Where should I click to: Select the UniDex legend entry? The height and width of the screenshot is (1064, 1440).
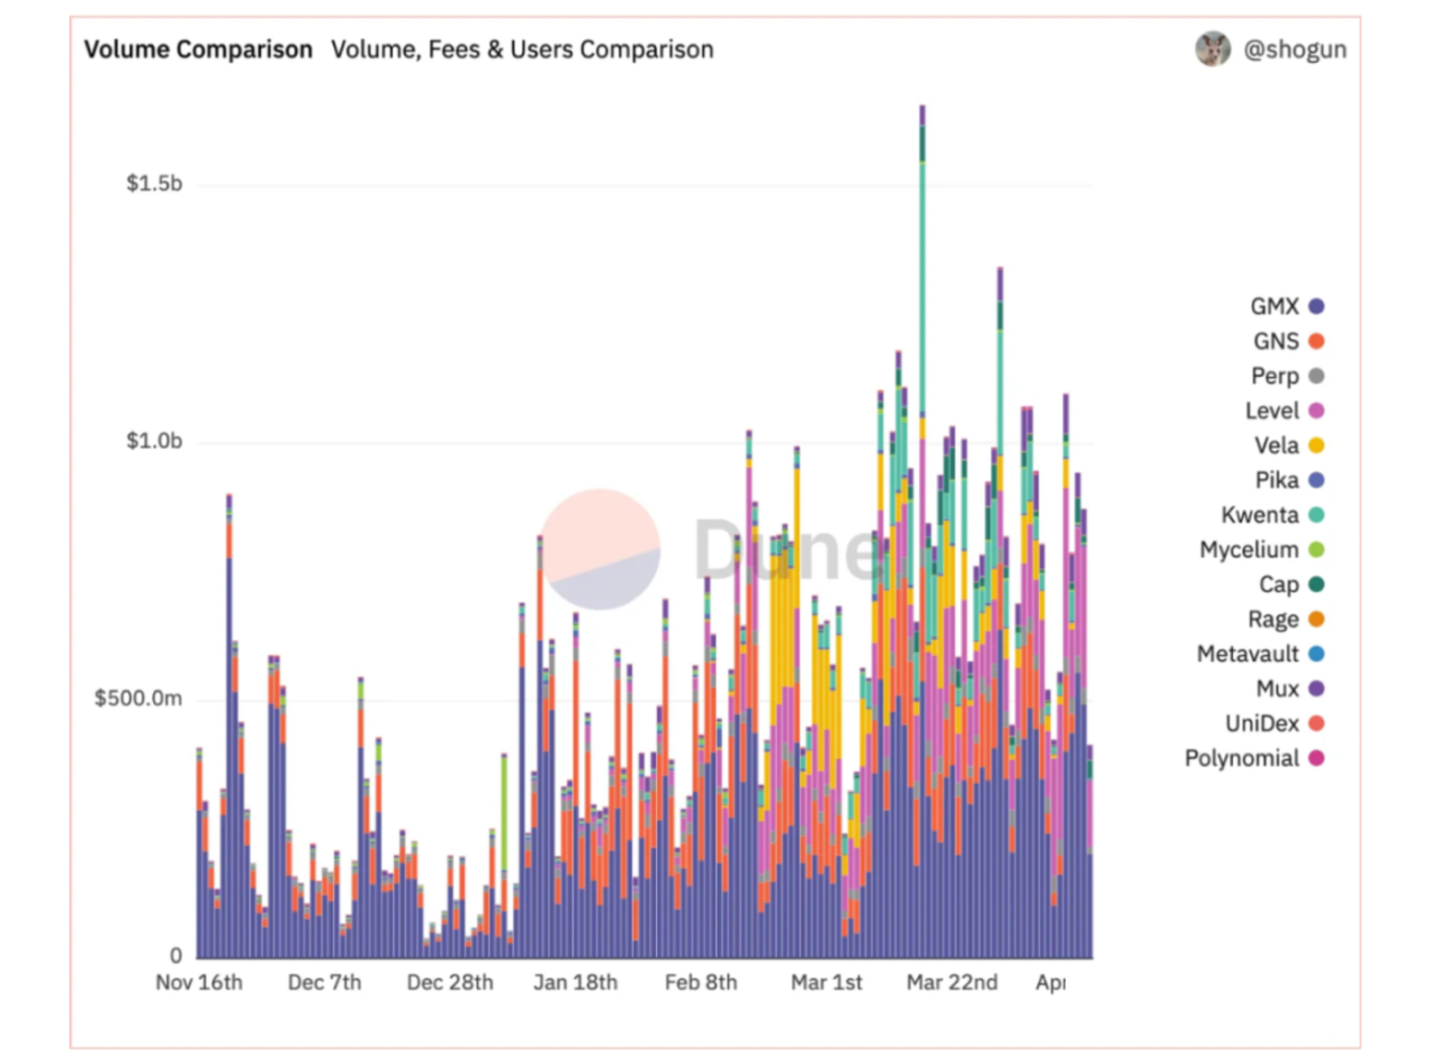(1262, 724)
